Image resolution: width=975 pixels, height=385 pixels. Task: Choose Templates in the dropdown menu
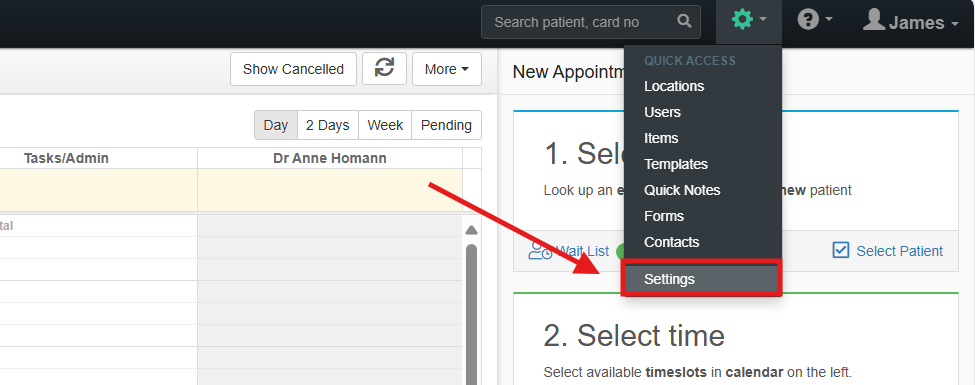(676, 164)
